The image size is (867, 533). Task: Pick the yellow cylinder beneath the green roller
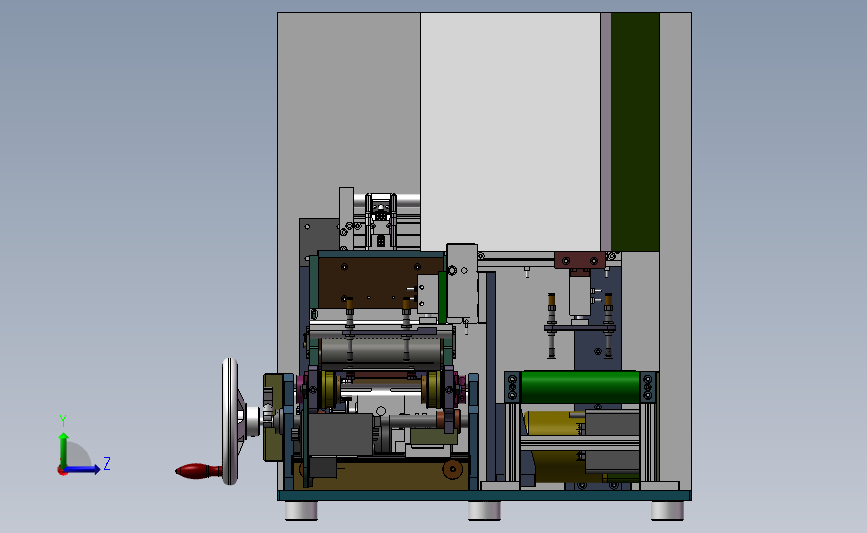pos(553,422)
